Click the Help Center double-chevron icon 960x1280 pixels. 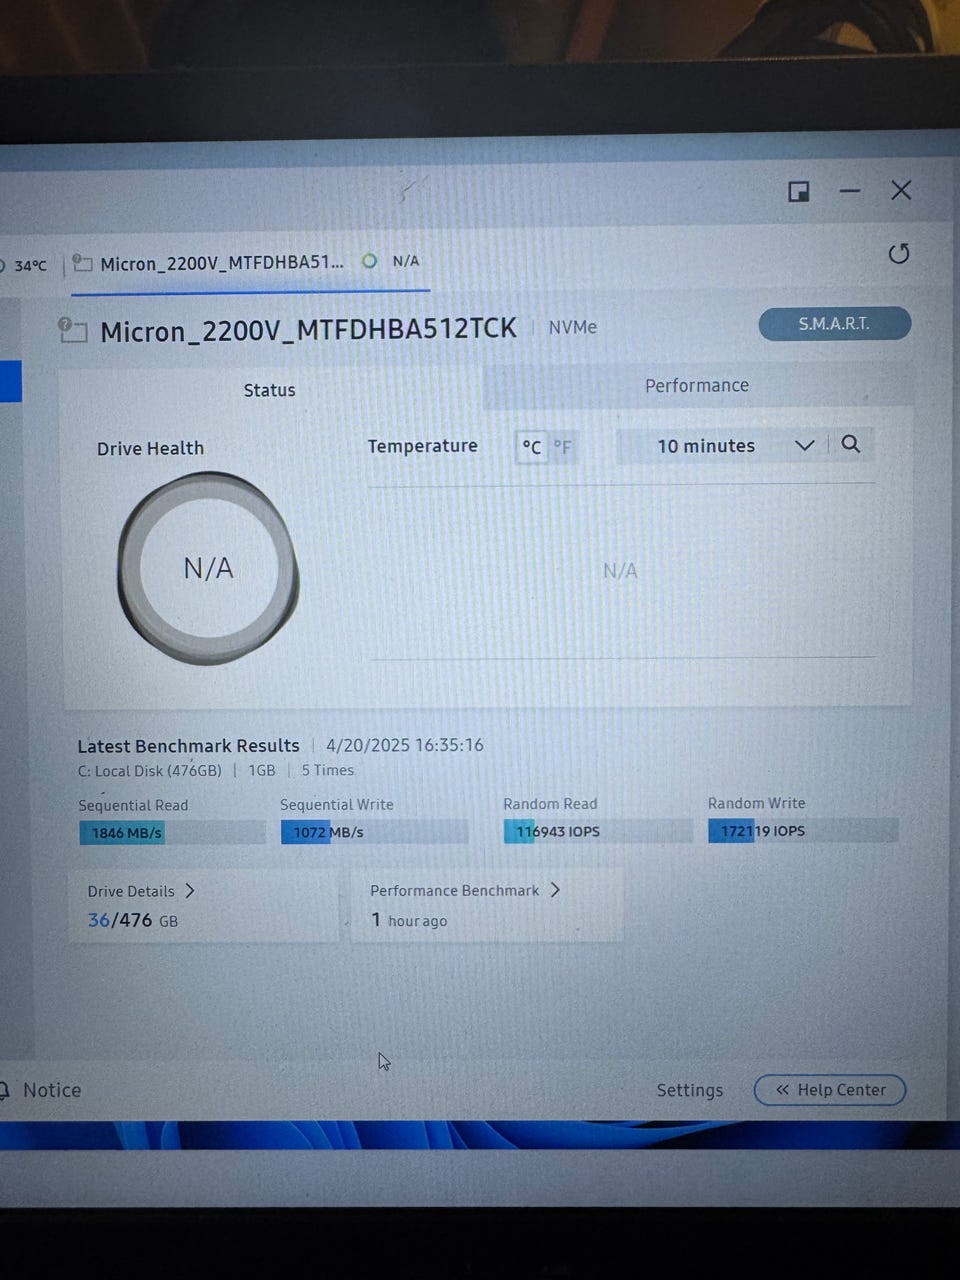pyautogui.click(x=783, y=1090)
